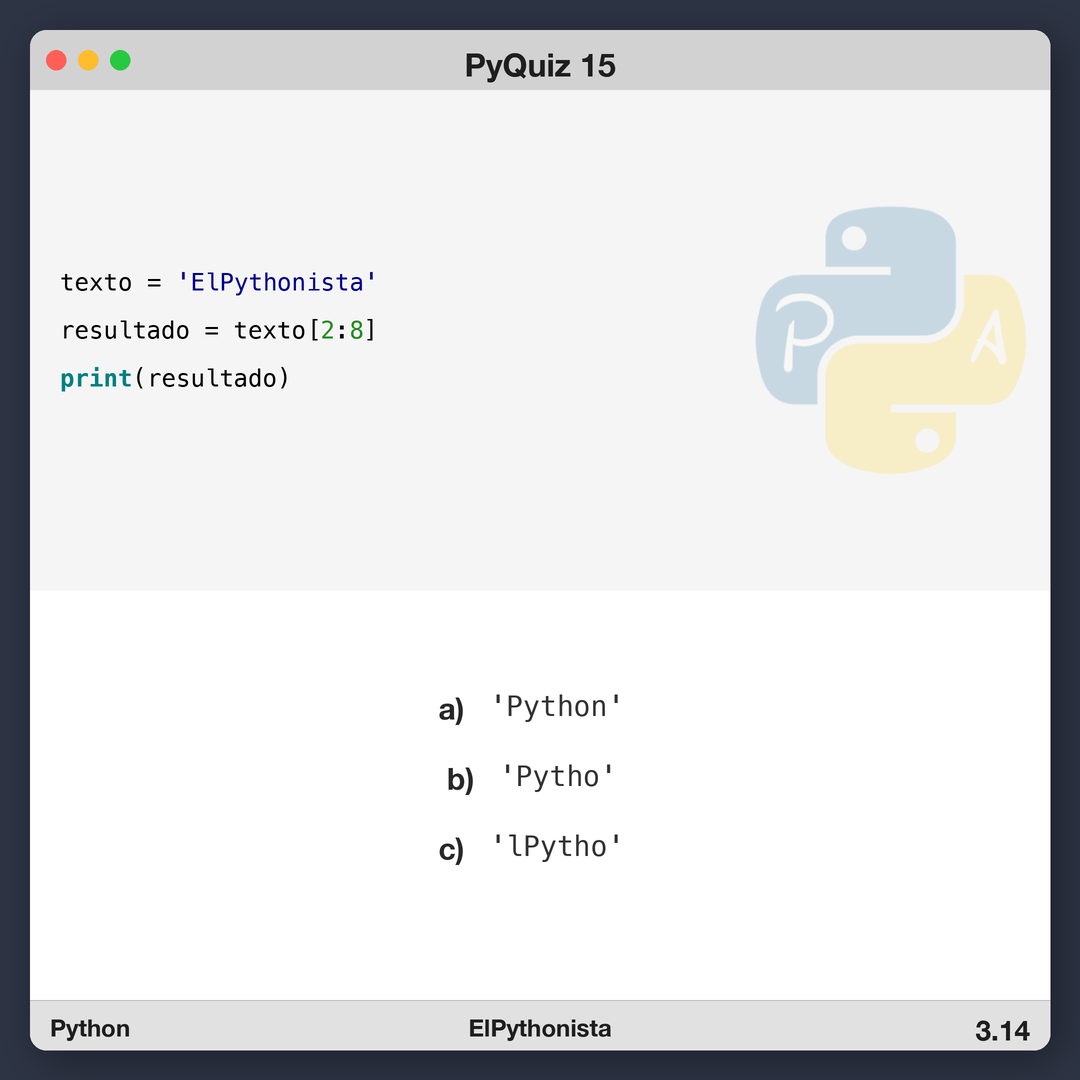Click the PyQuiz 15 window title
1080x1080 pixels.
pos(540,66)
